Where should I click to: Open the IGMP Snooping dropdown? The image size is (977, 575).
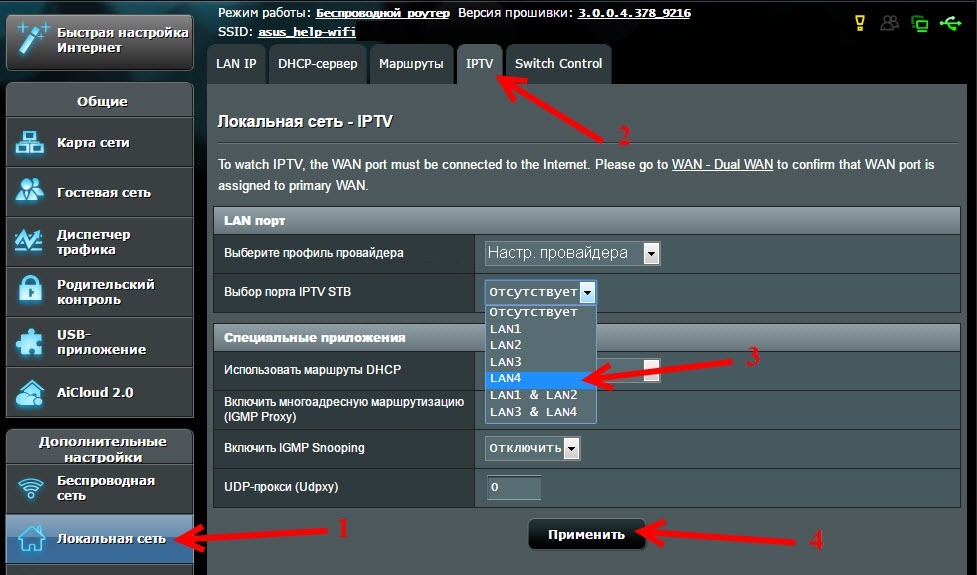[x=532, y=448]
